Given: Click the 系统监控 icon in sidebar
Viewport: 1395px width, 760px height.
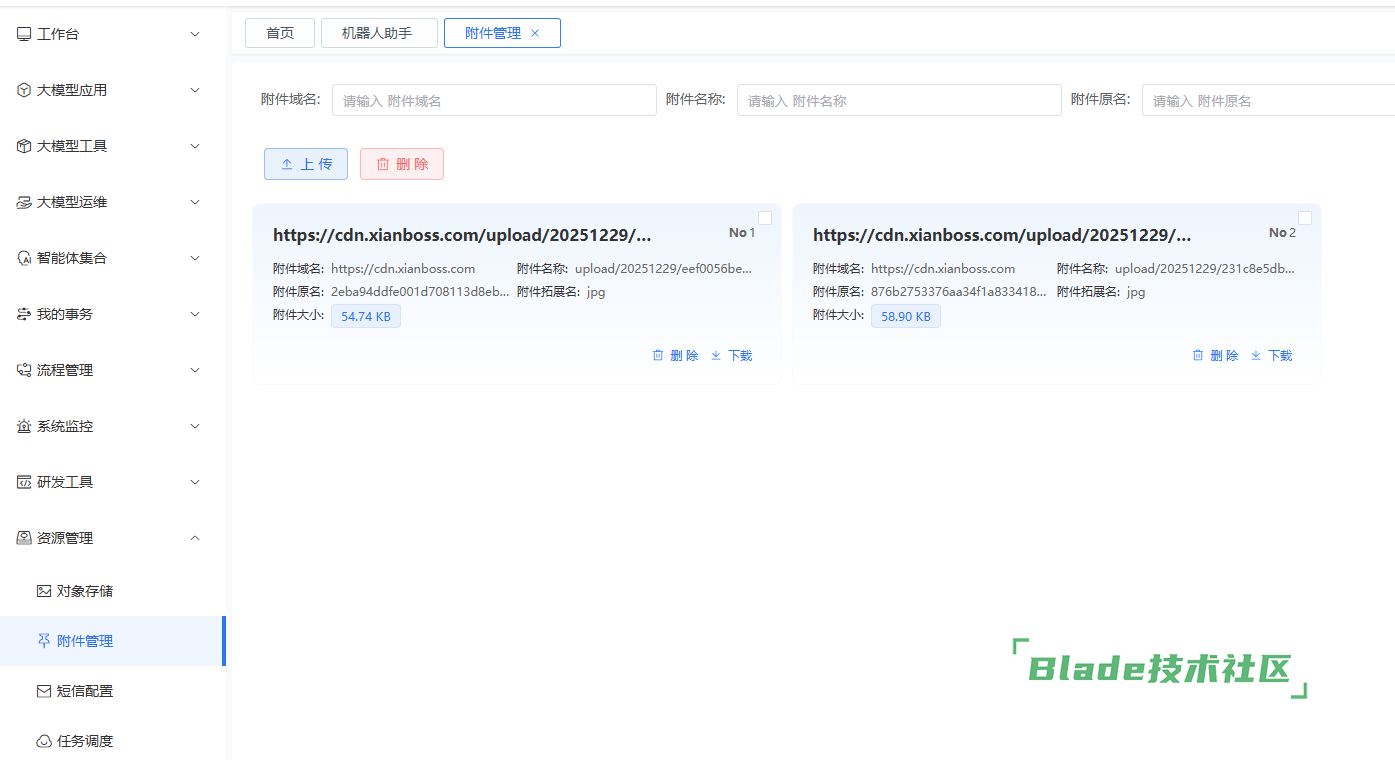Looking at the screenshot, I should coord(24,426).
